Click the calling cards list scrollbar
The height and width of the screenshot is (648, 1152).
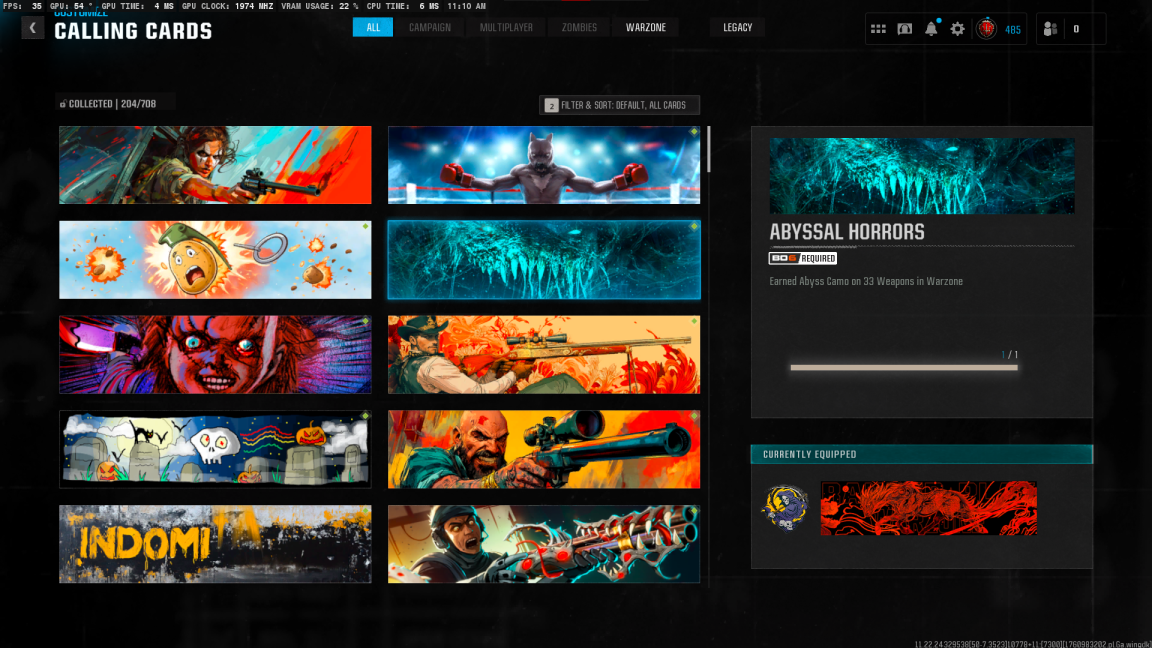[709, 150]
